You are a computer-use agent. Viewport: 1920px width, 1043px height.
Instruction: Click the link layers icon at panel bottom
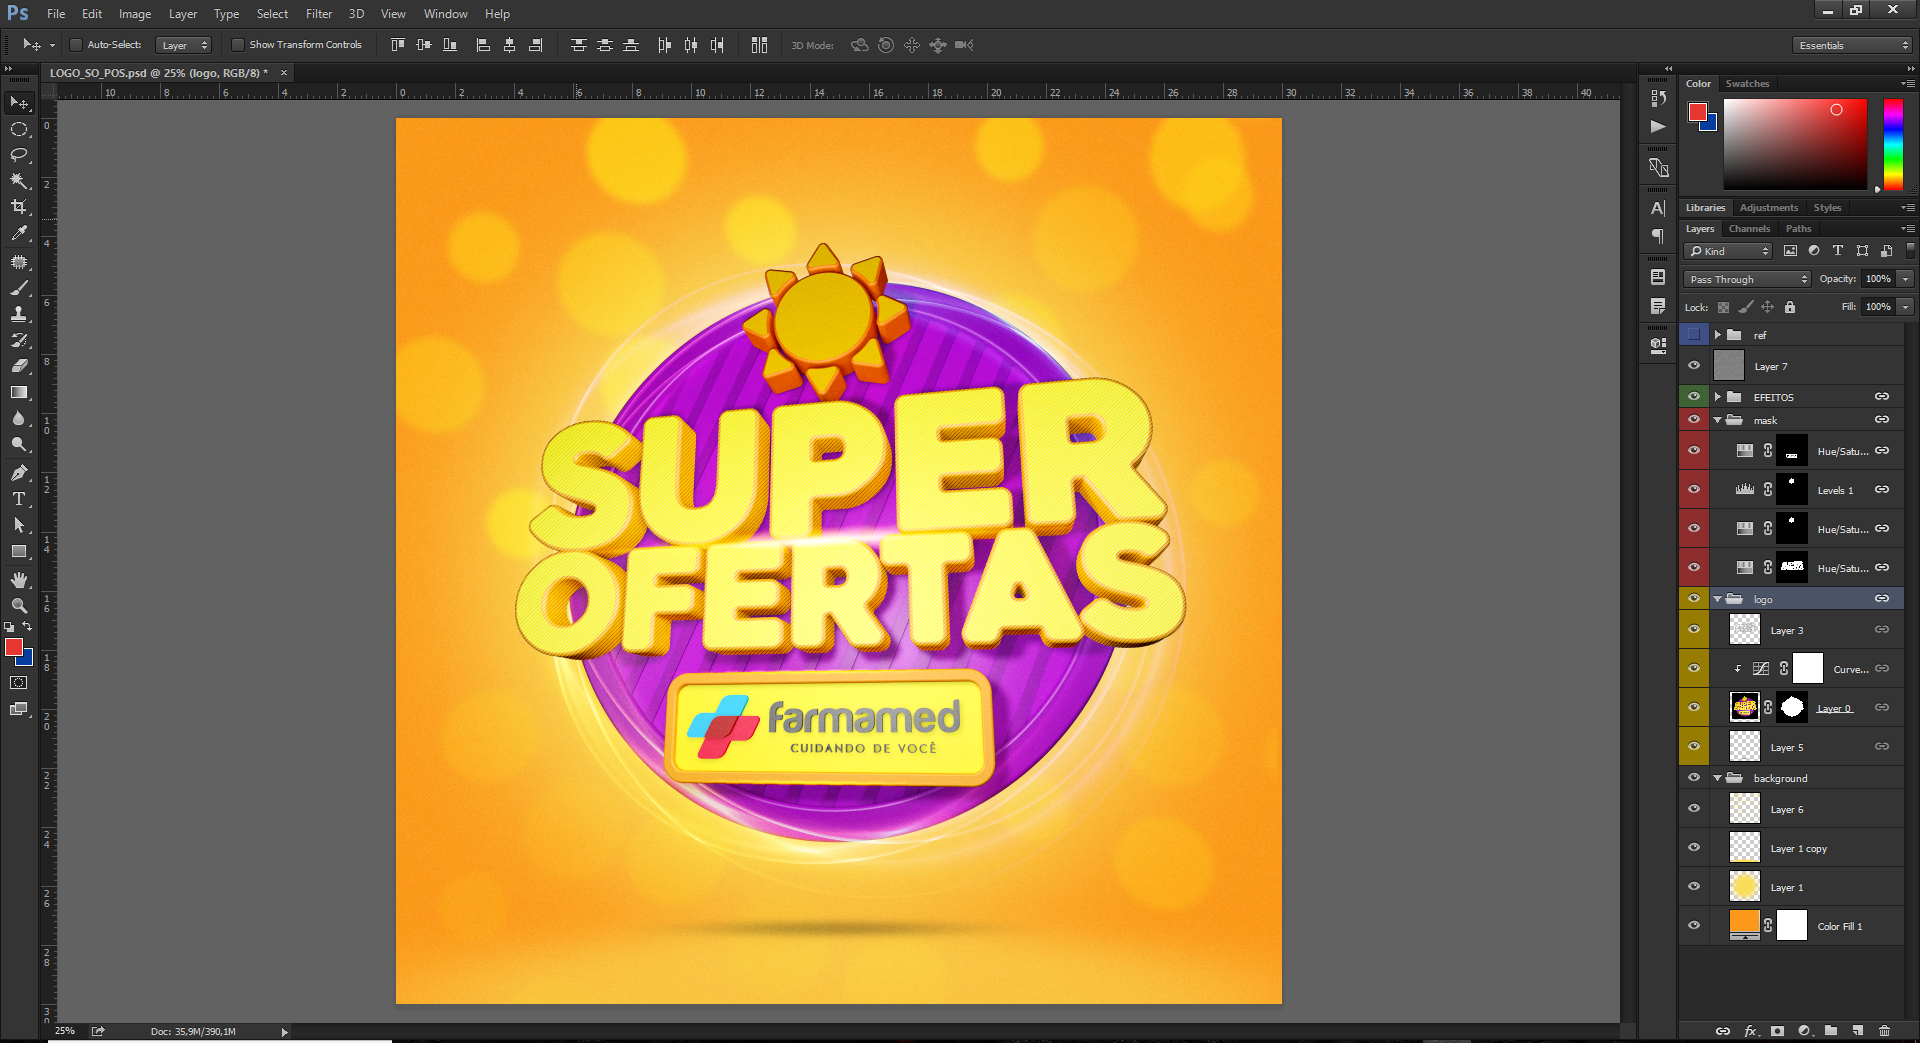(x=1723, y=1031)
